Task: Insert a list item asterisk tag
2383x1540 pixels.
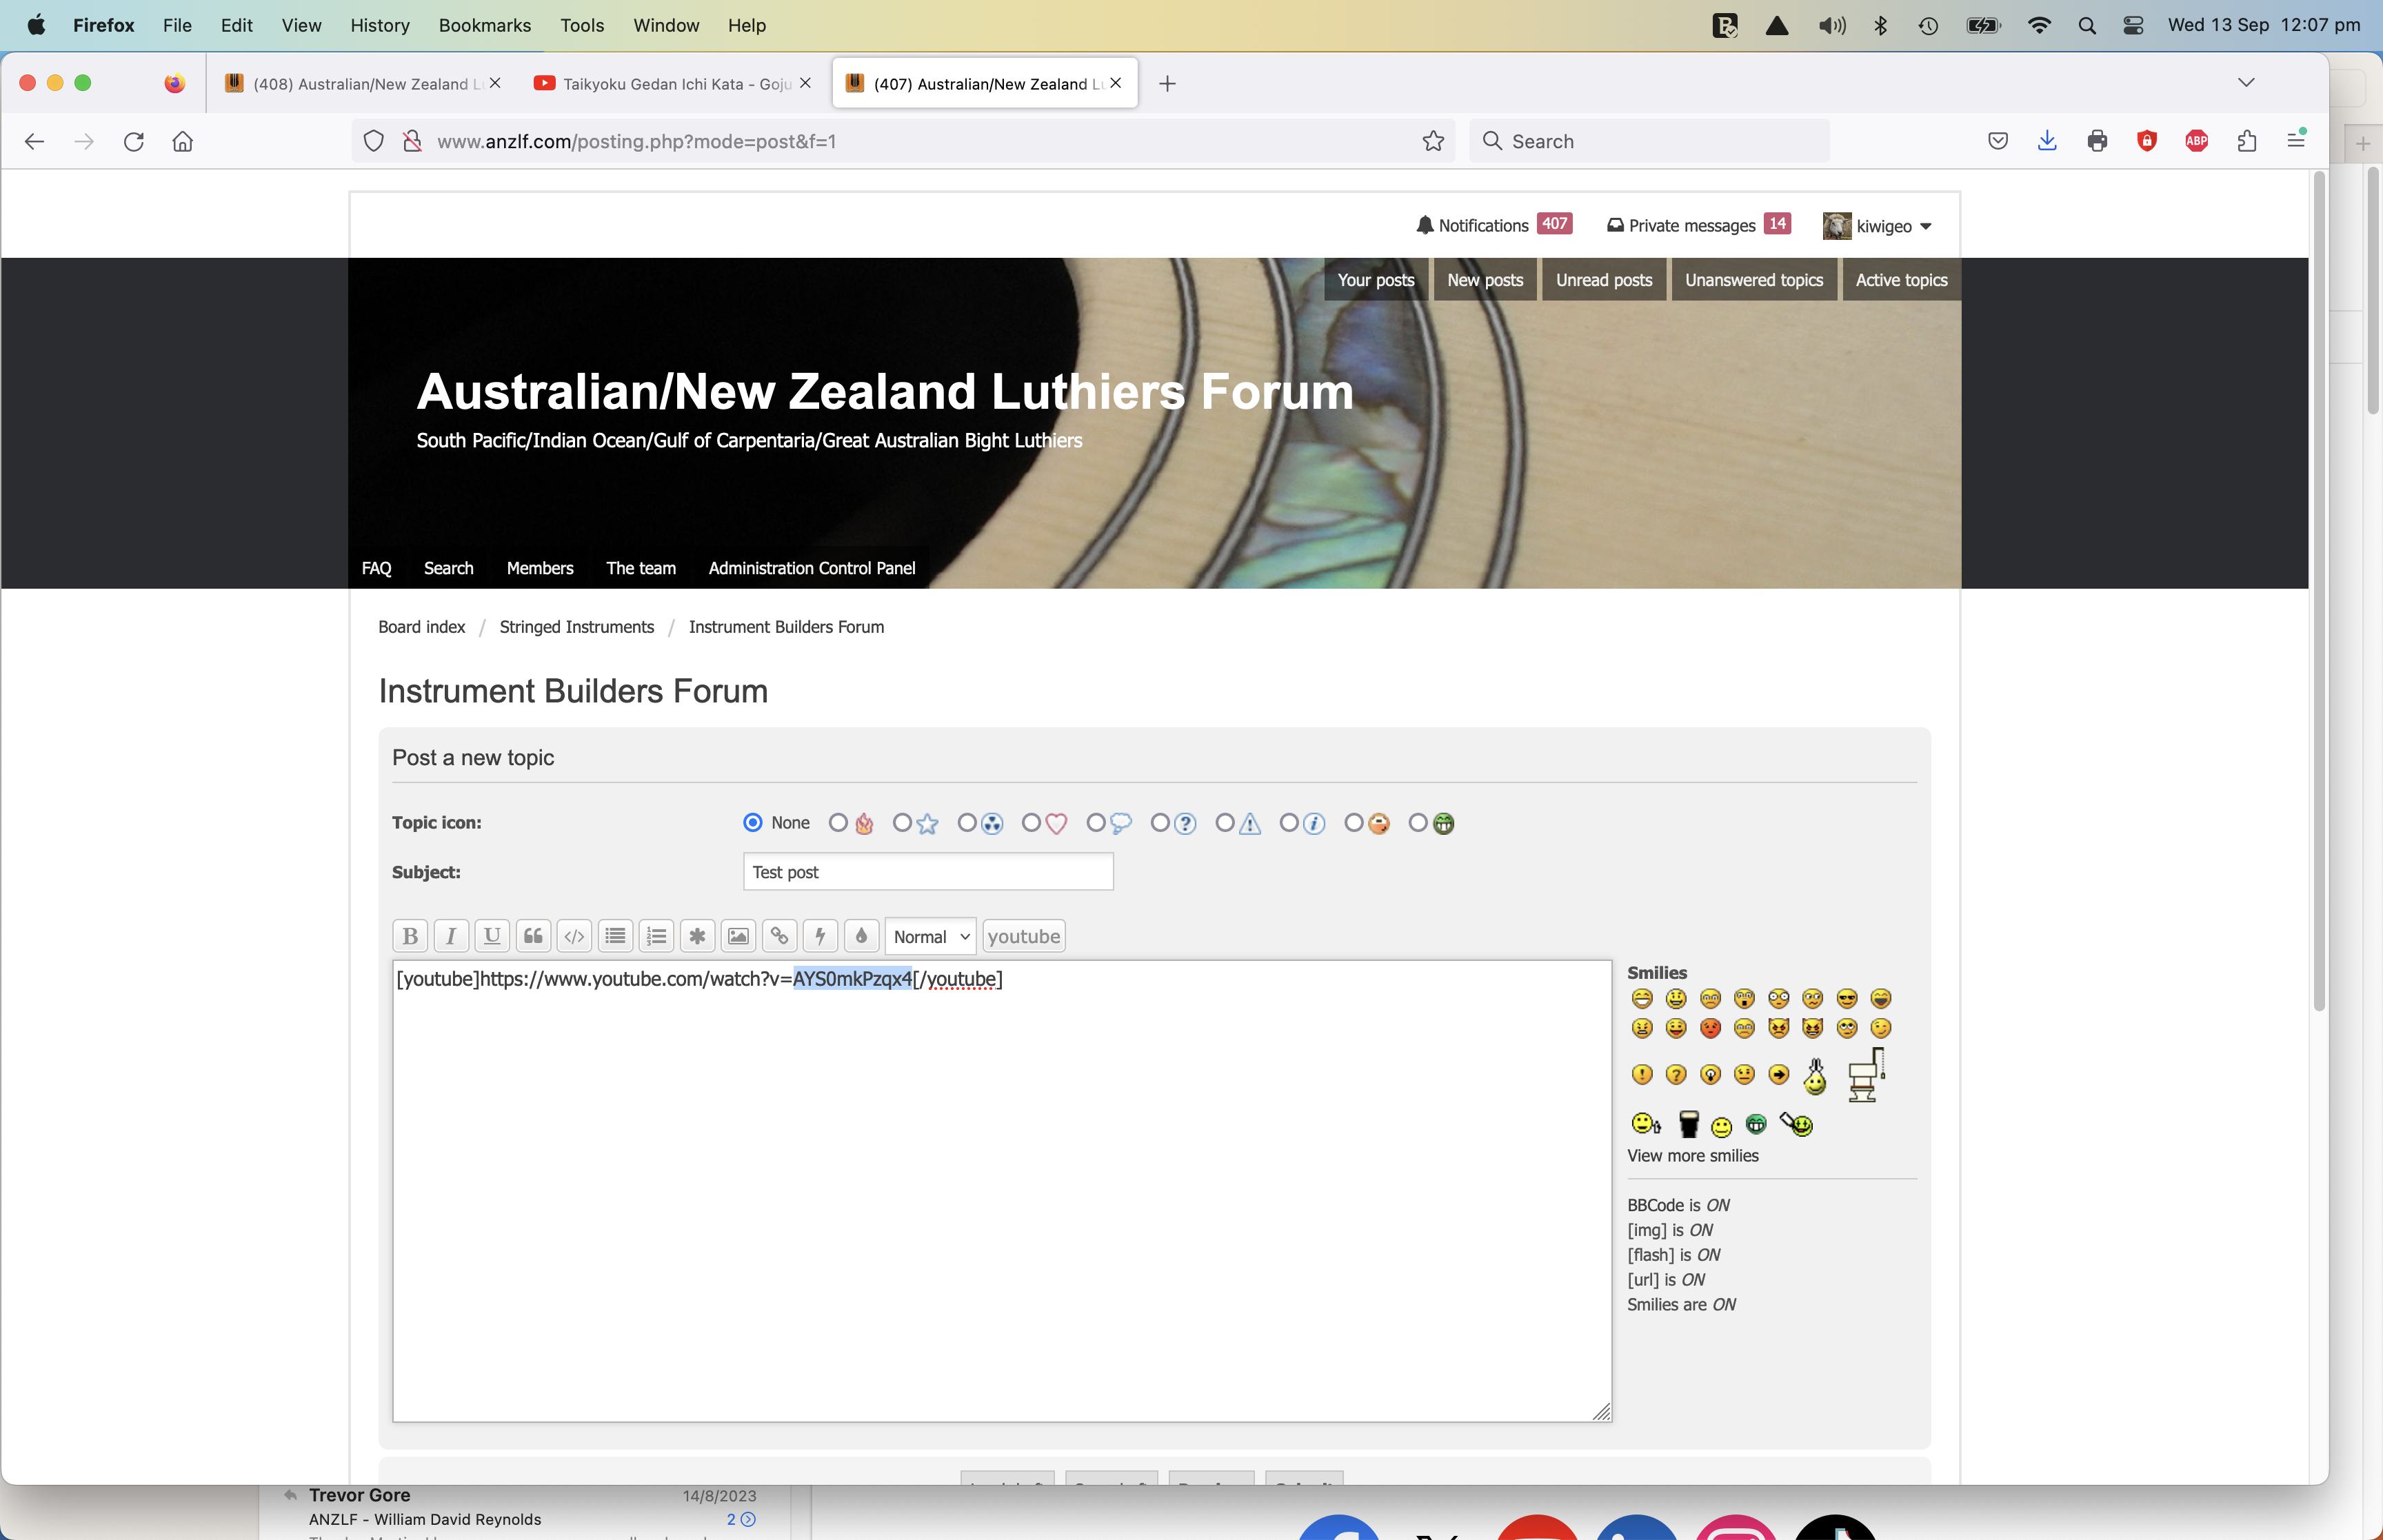Action: (x=697, y=936)
